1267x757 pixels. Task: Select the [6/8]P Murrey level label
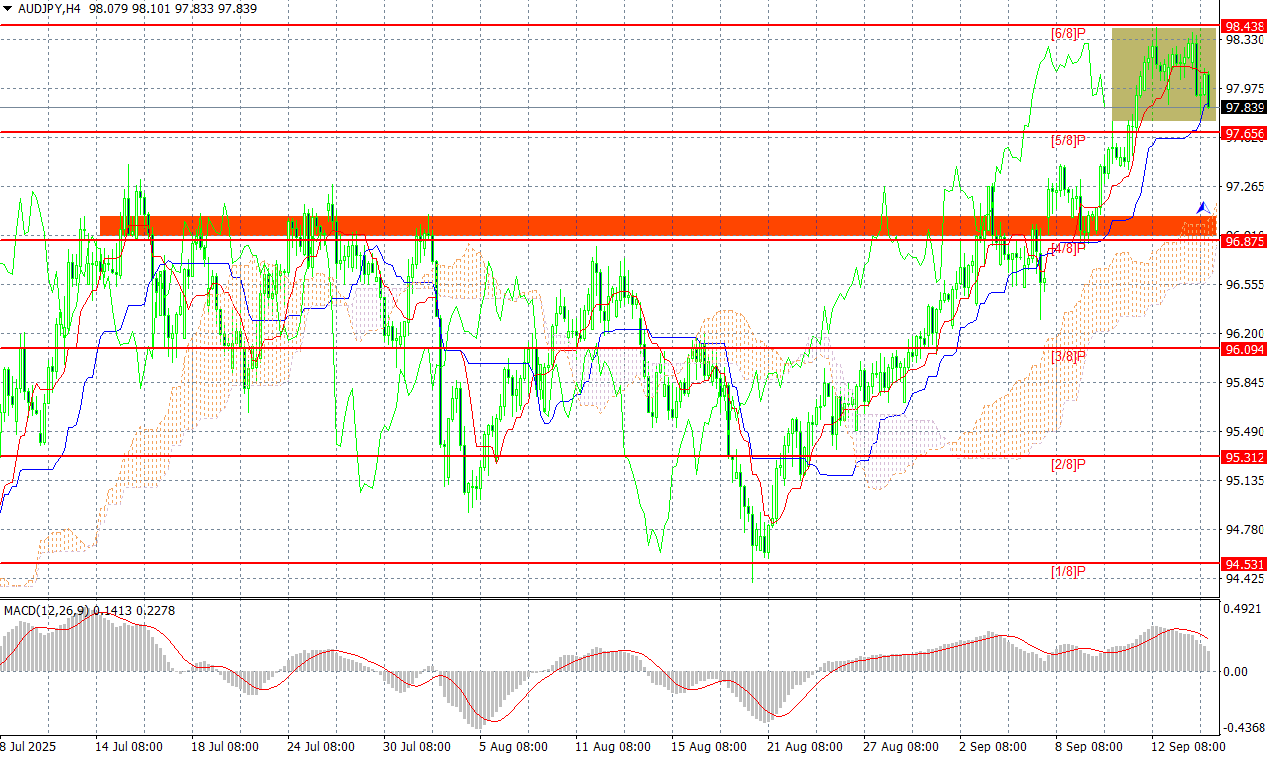coord(1068,34)
